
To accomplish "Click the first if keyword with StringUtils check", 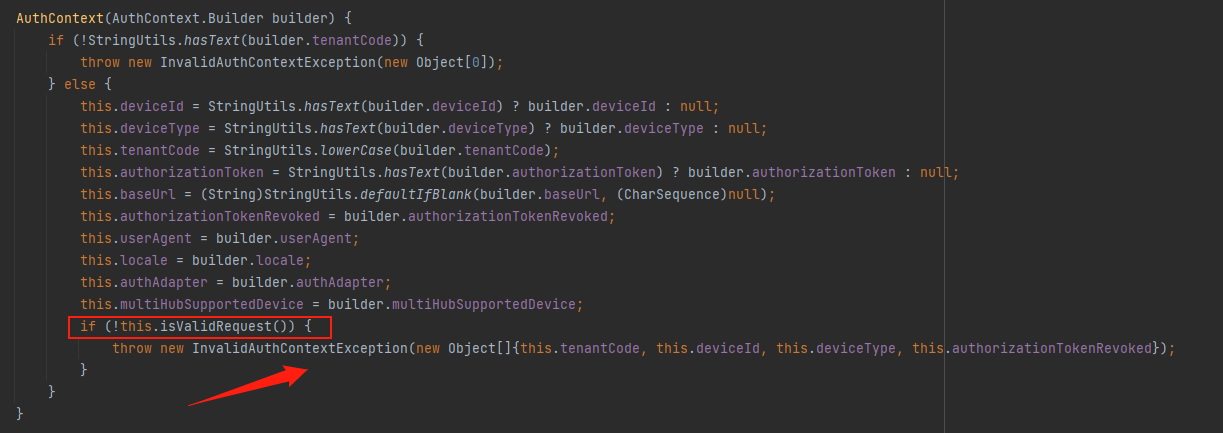I will pos(56,40).
